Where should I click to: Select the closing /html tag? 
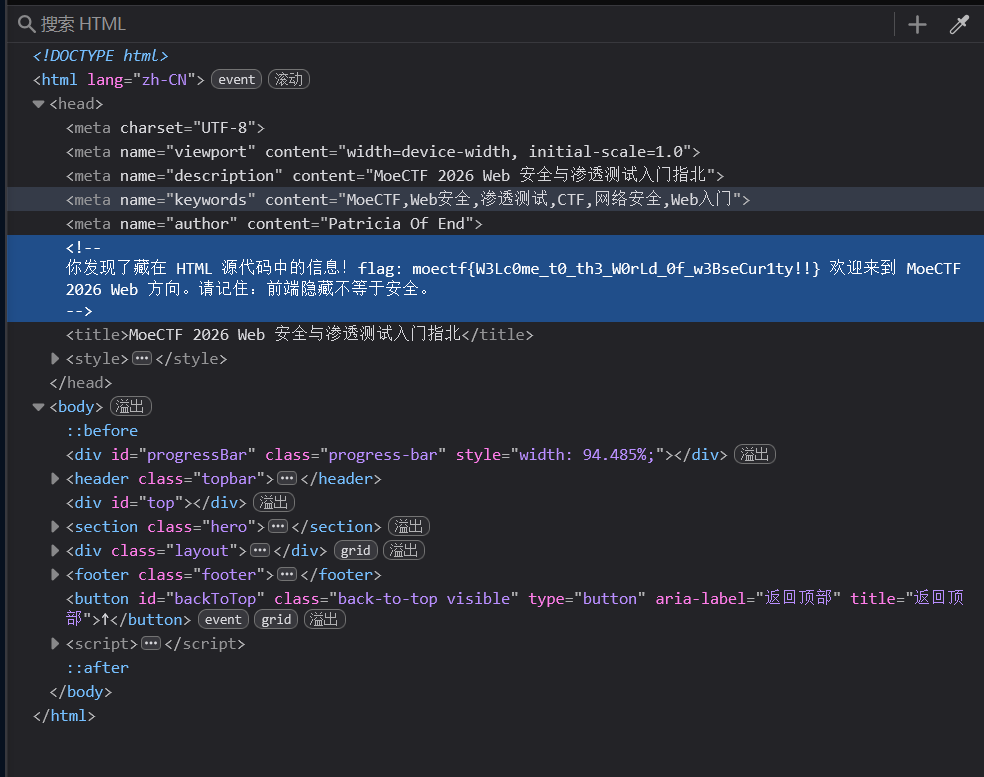64,715
